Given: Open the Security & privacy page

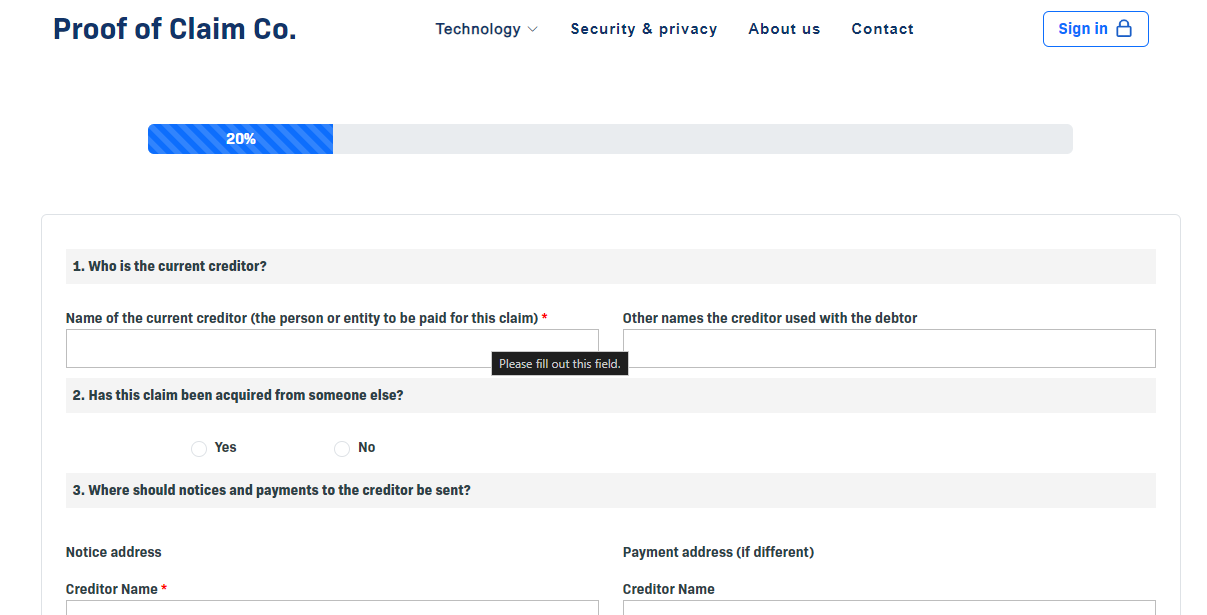Looking at the screenshot, I should pyautogui.click(x=643, y=29).
